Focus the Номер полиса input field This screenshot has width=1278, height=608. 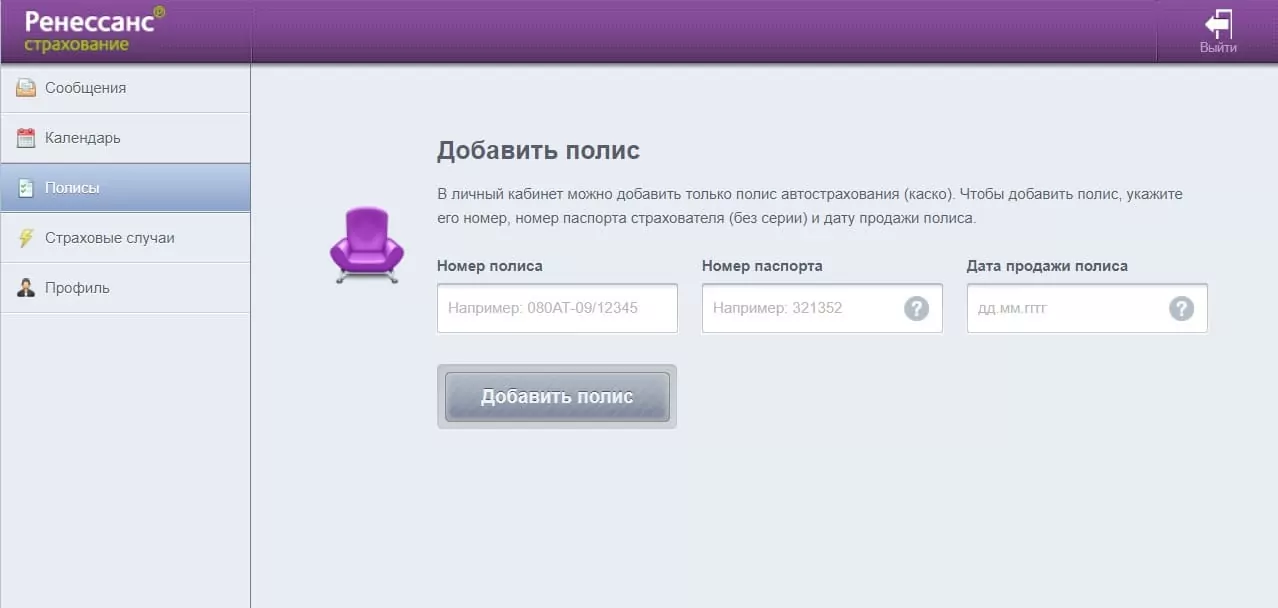click(x=557, y=308)
